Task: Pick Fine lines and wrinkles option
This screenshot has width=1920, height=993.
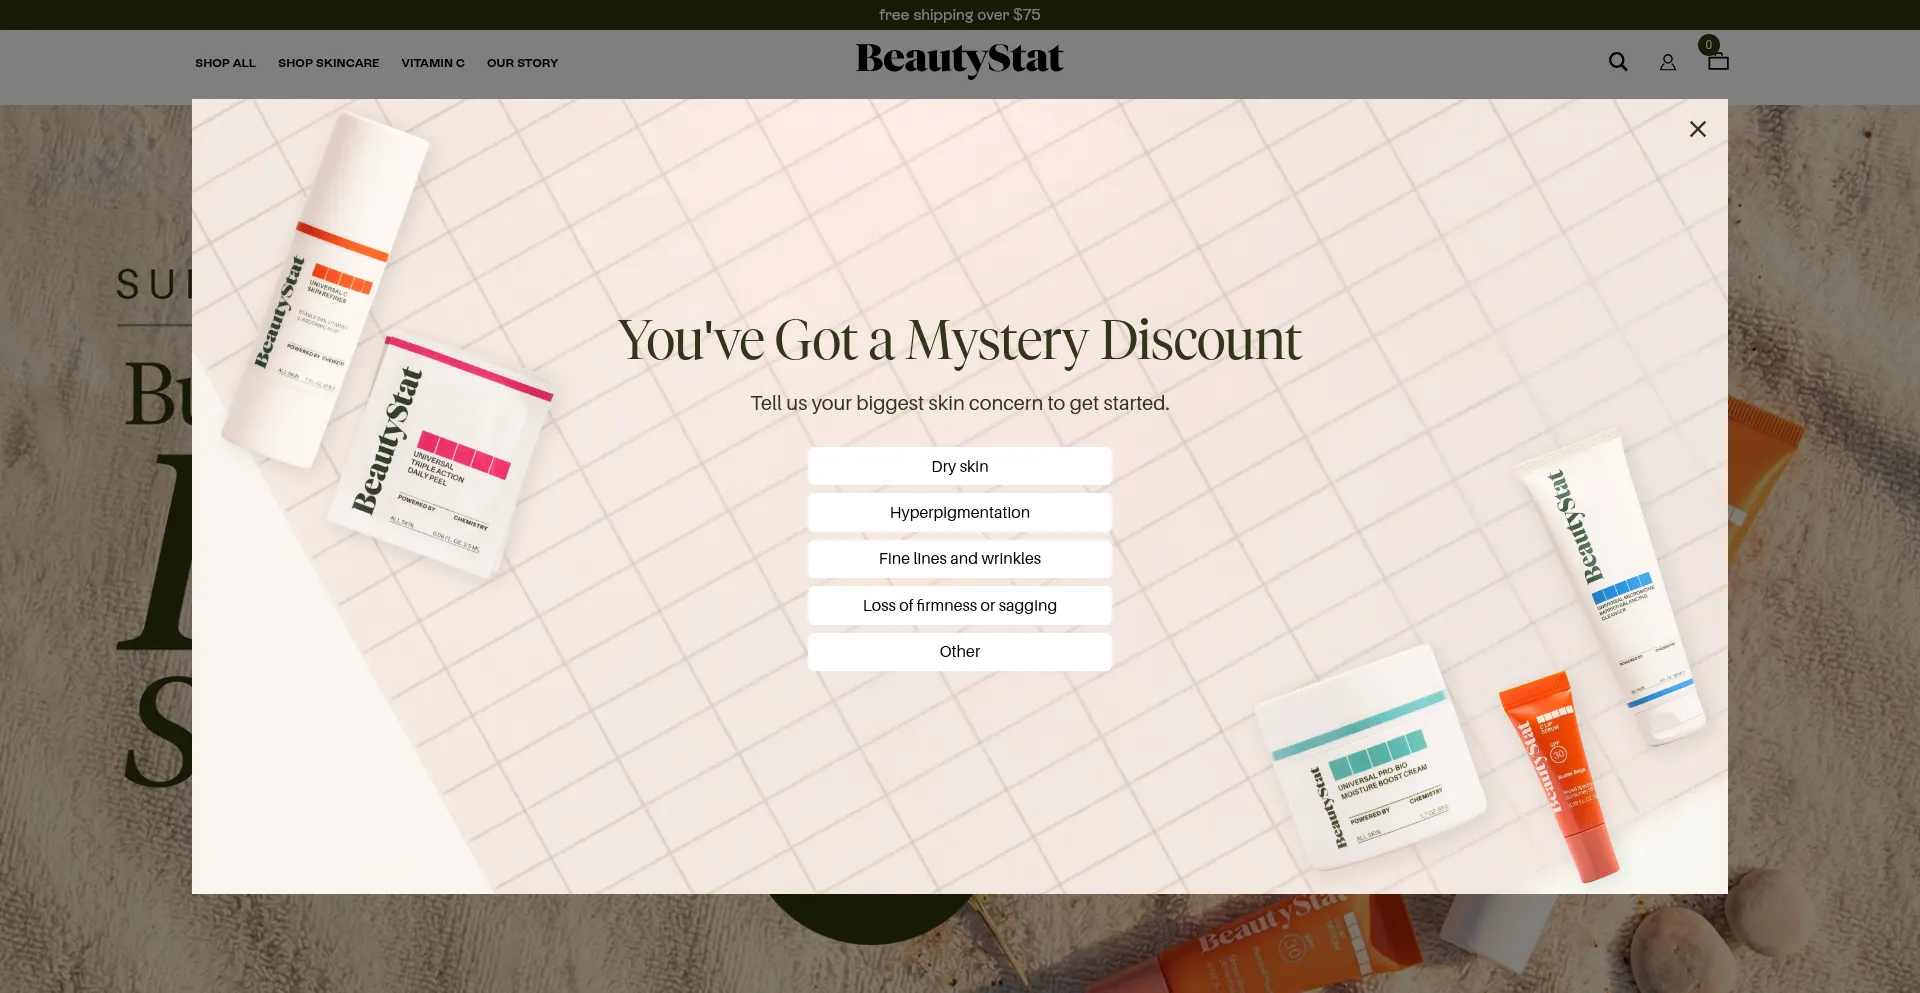Action: 960,558
